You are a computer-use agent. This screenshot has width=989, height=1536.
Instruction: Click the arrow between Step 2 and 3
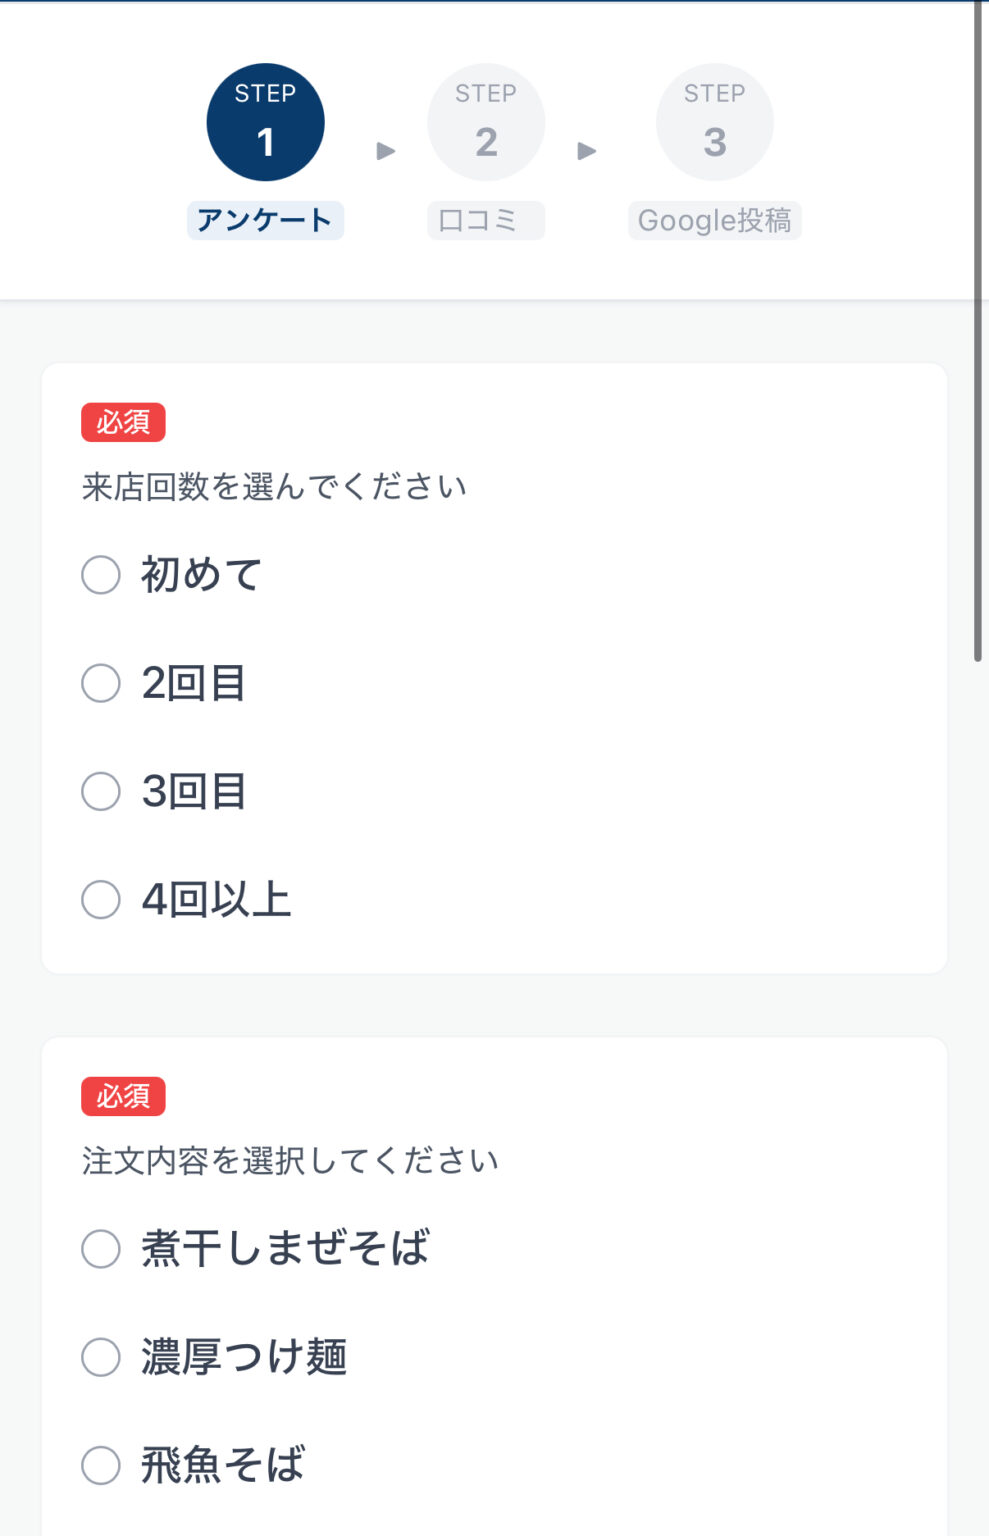(587, 151)
